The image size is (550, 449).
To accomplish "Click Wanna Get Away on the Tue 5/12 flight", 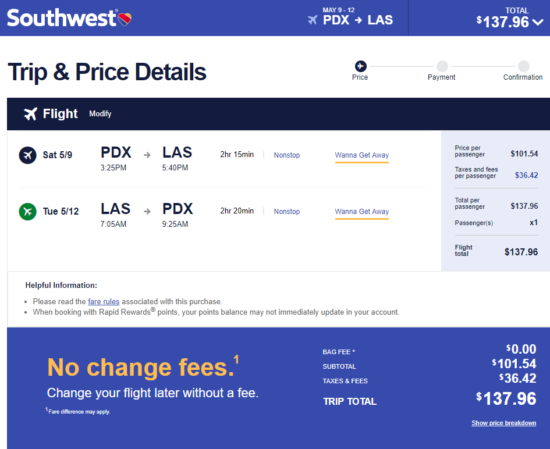I will click(x=362, y=212).
